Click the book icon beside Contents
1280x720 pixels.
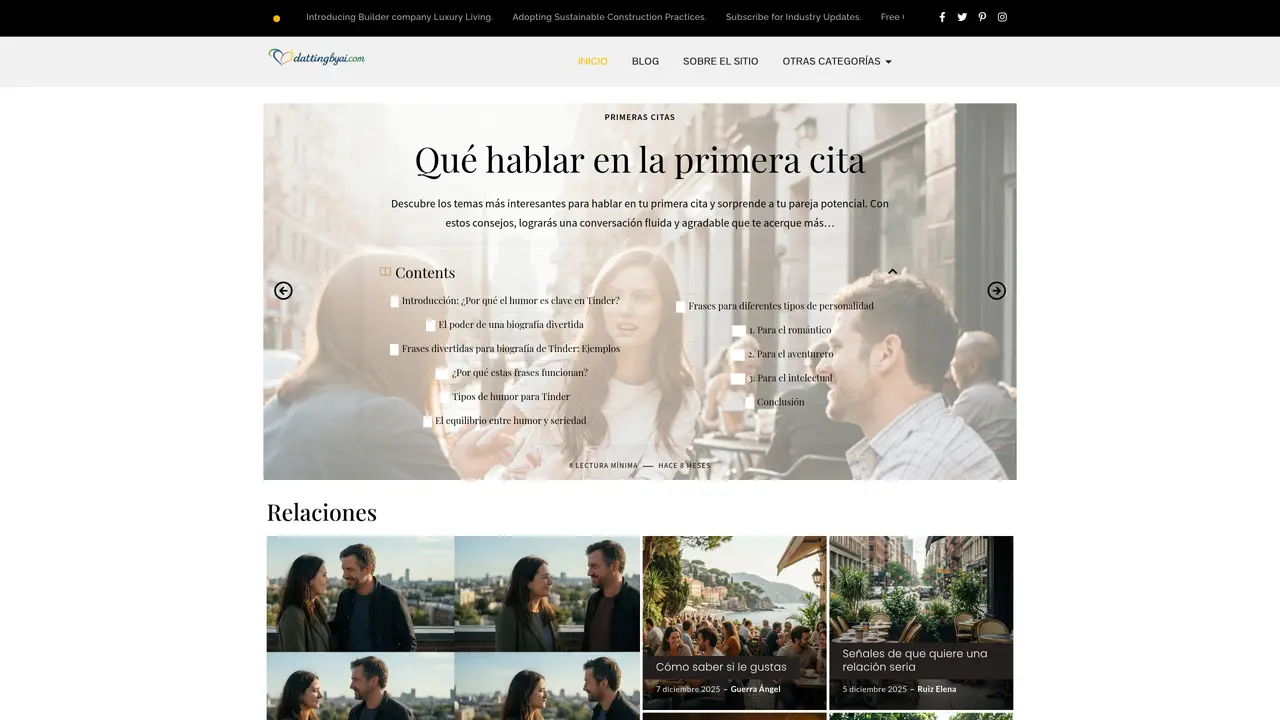[385, 272]
